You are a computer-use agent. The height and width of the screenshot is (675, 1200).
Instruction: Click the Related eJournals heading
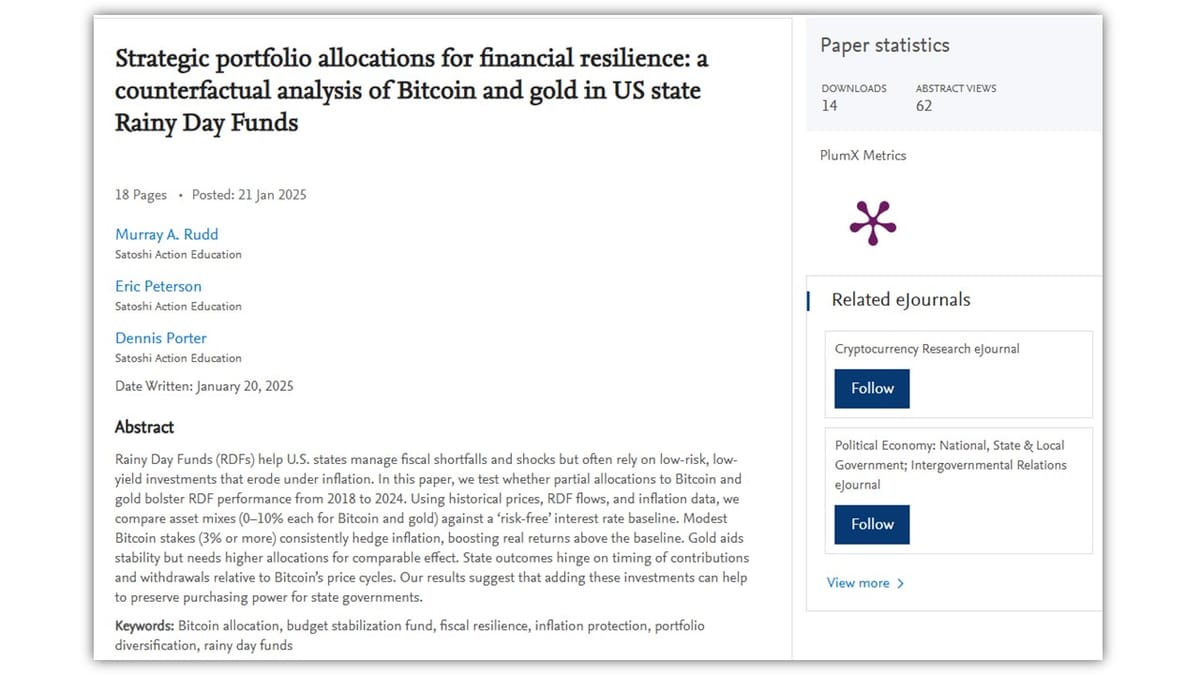(x=901, y=300)
